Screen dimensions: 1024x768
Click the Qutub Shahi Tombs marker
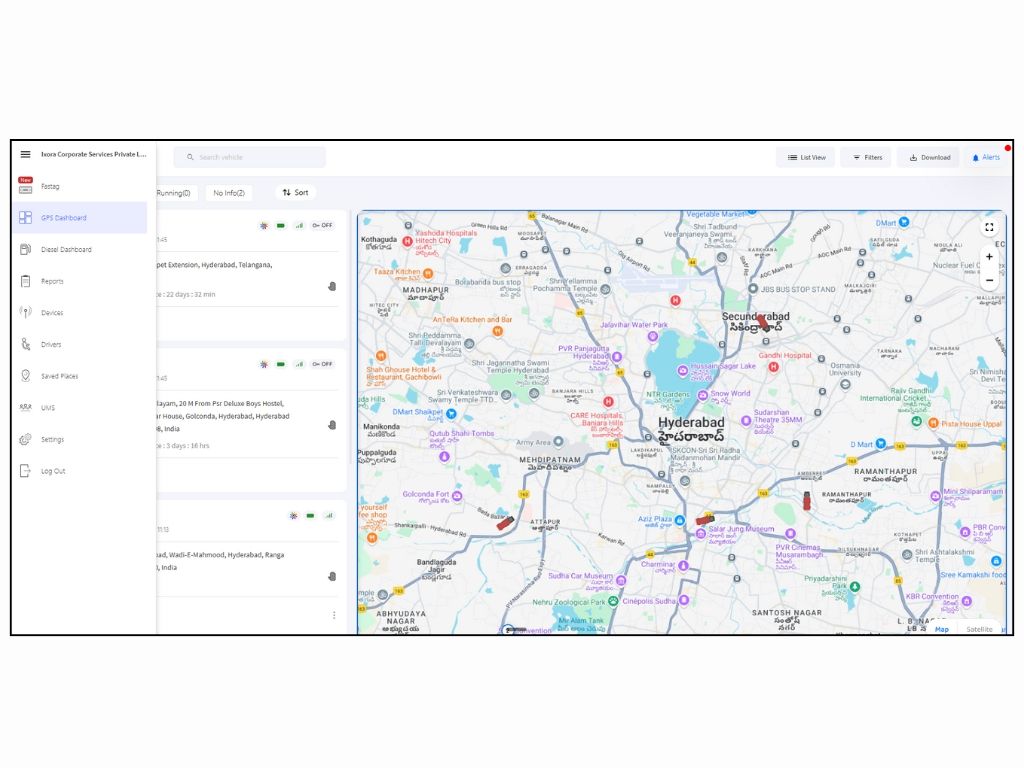444,456
